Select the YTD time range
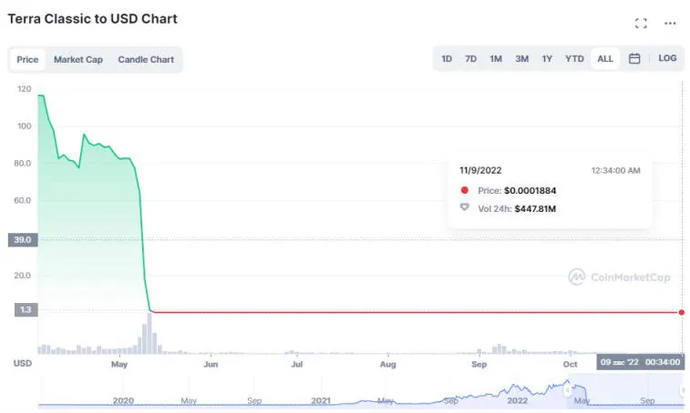The width and height of the screenshot is (690, 413). pos(574,59)
